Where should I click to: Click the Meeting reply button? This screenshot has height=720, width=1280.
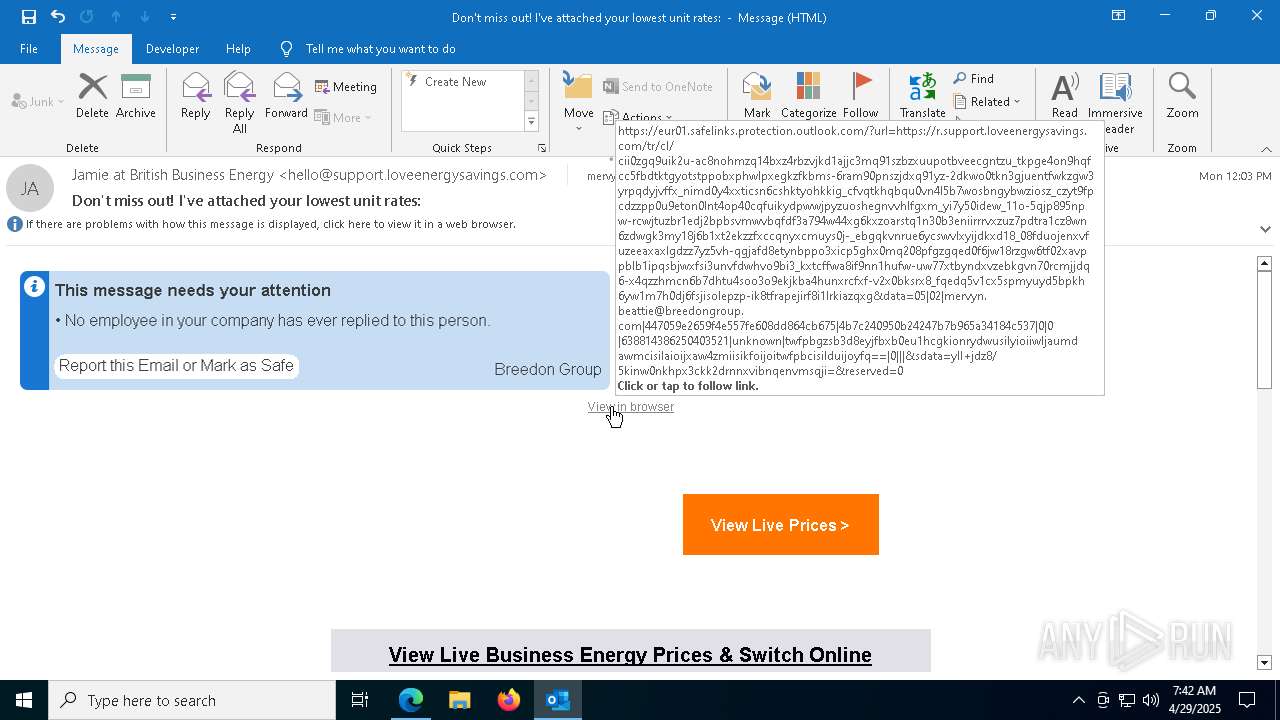[346, 87]
